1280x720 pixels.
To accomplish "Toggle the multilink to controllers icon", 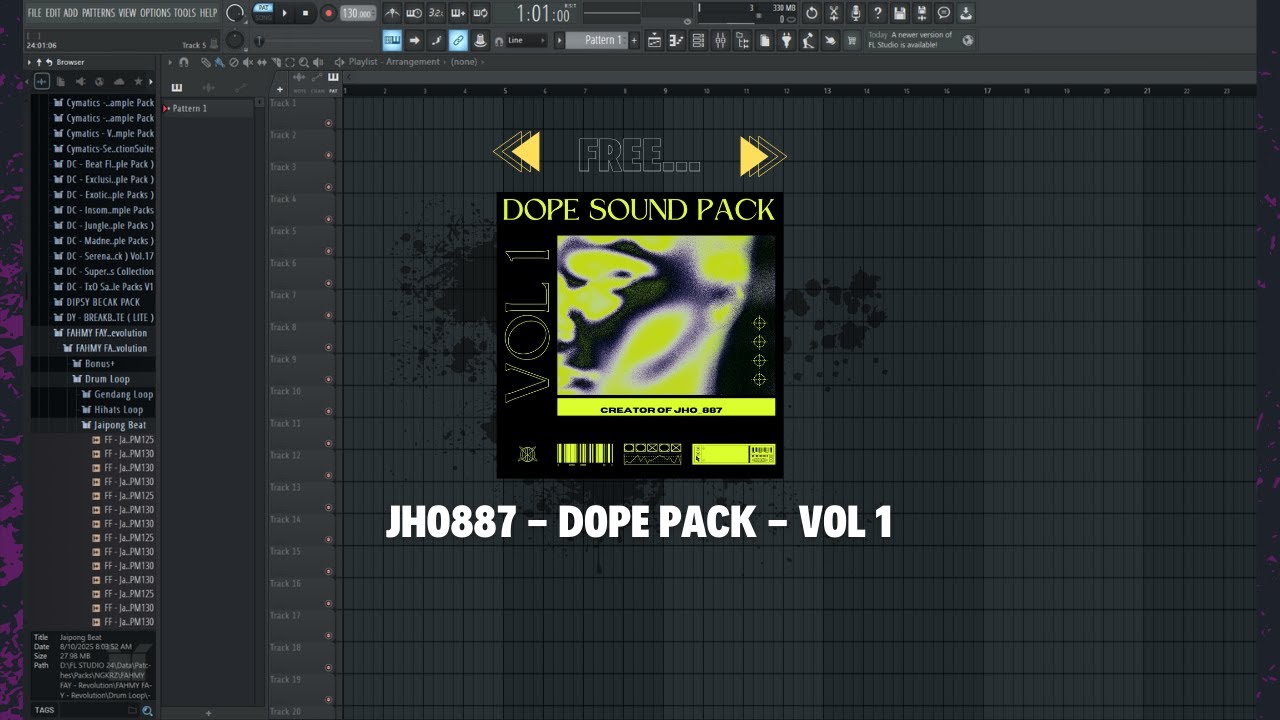I will pyautogui.click(x=457, y=40).
